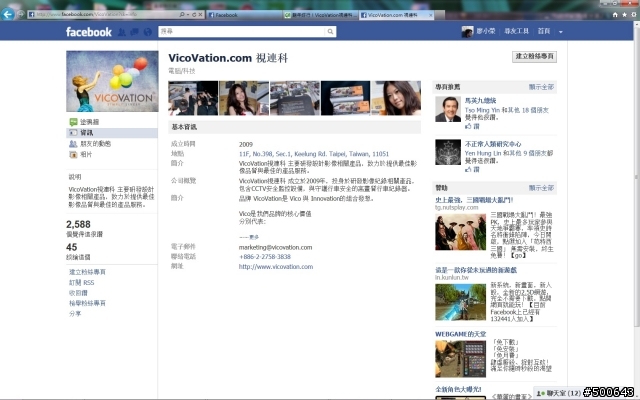640x400 pixels.
Task: Click the VicoVation balloon profile picture
Action: pos(112,81)
